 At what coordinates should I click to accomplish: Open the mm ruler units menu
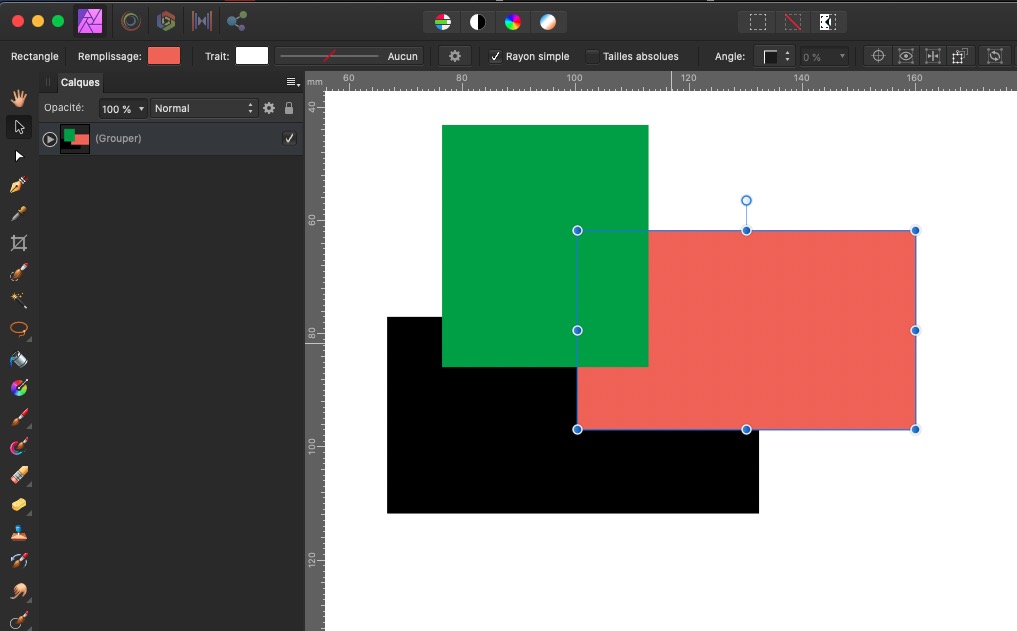(x=315, y=82)
